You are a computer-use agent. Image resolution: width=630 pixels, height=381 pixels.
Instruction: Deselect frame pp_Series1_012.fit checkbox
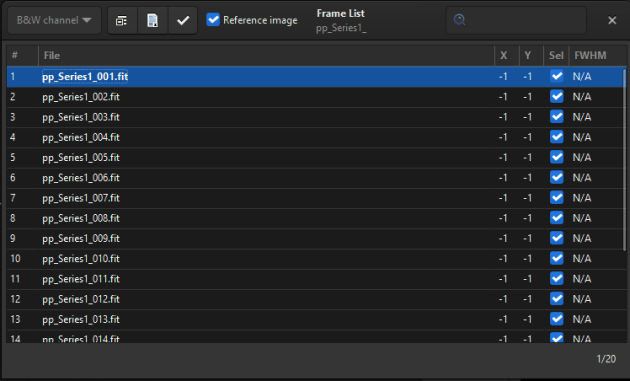coord(556,299)
